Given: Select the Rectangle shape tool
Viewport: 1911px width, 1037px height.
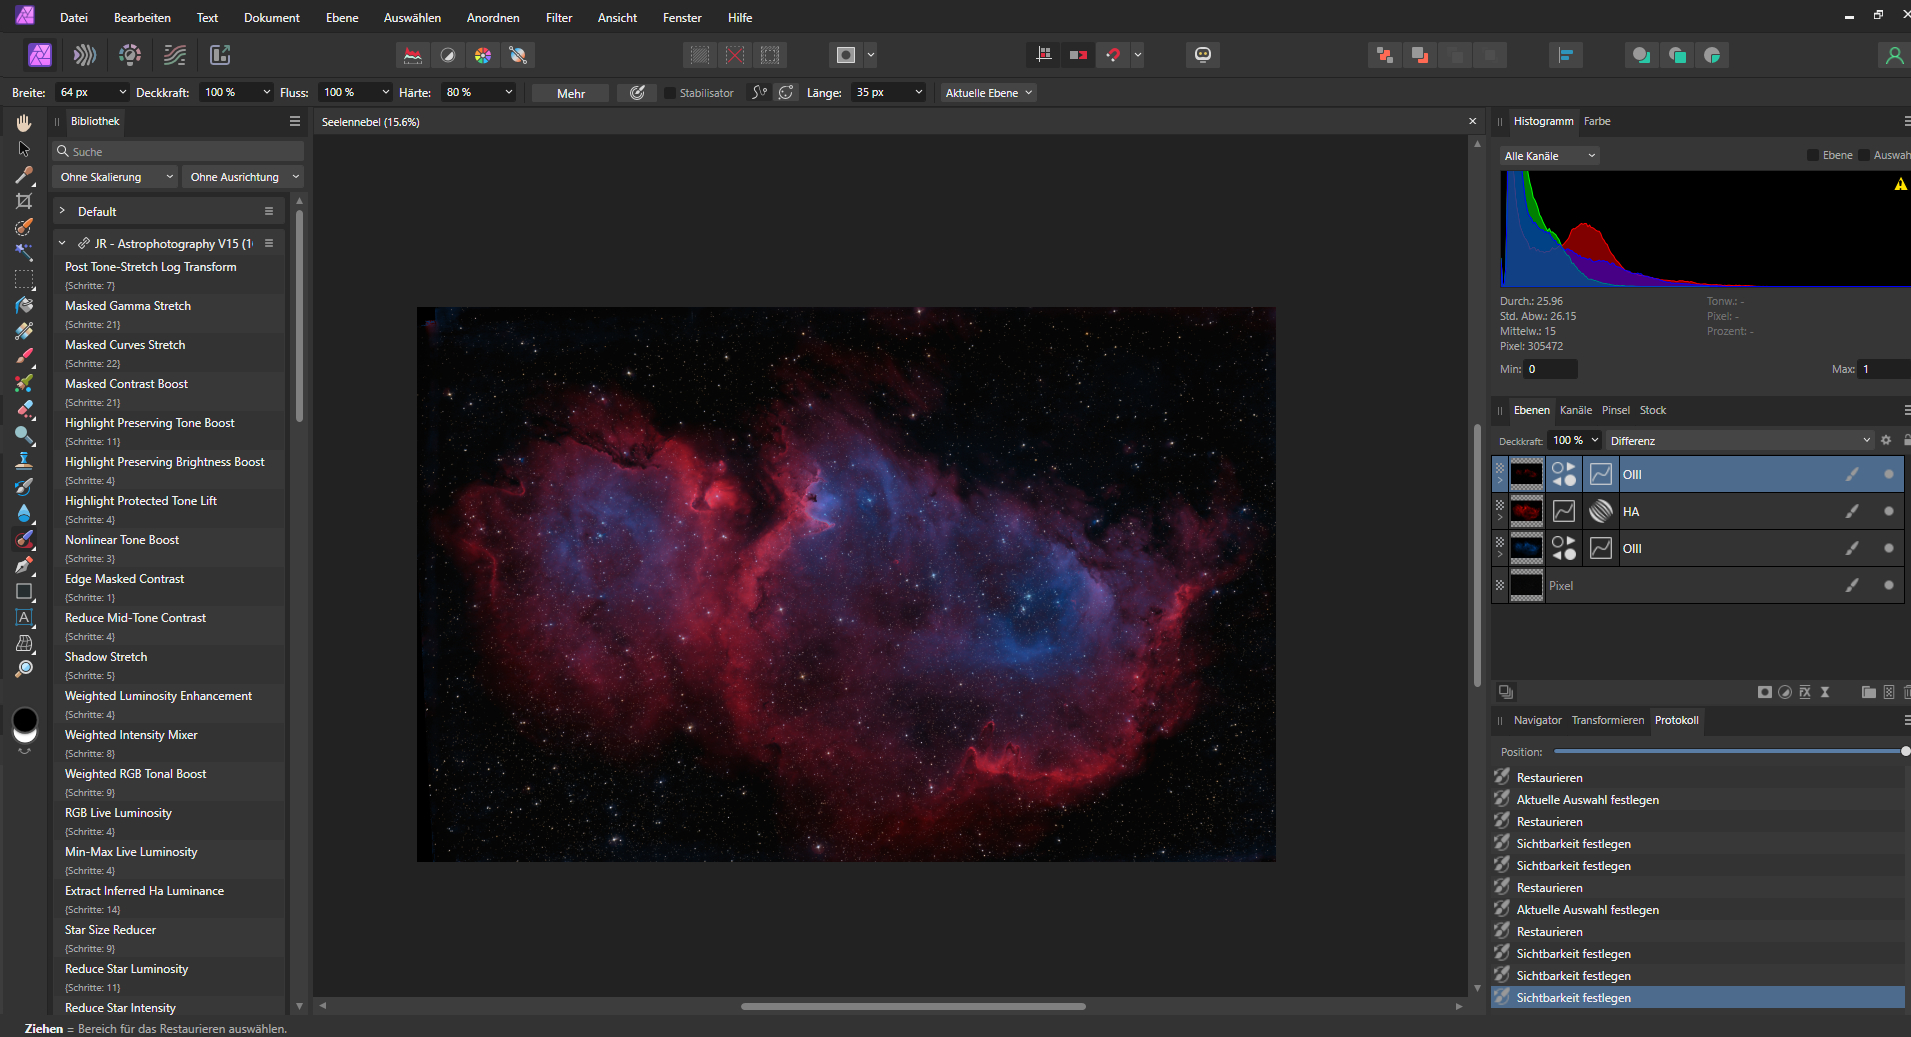Looking at the screenshot, I should 24,591.
